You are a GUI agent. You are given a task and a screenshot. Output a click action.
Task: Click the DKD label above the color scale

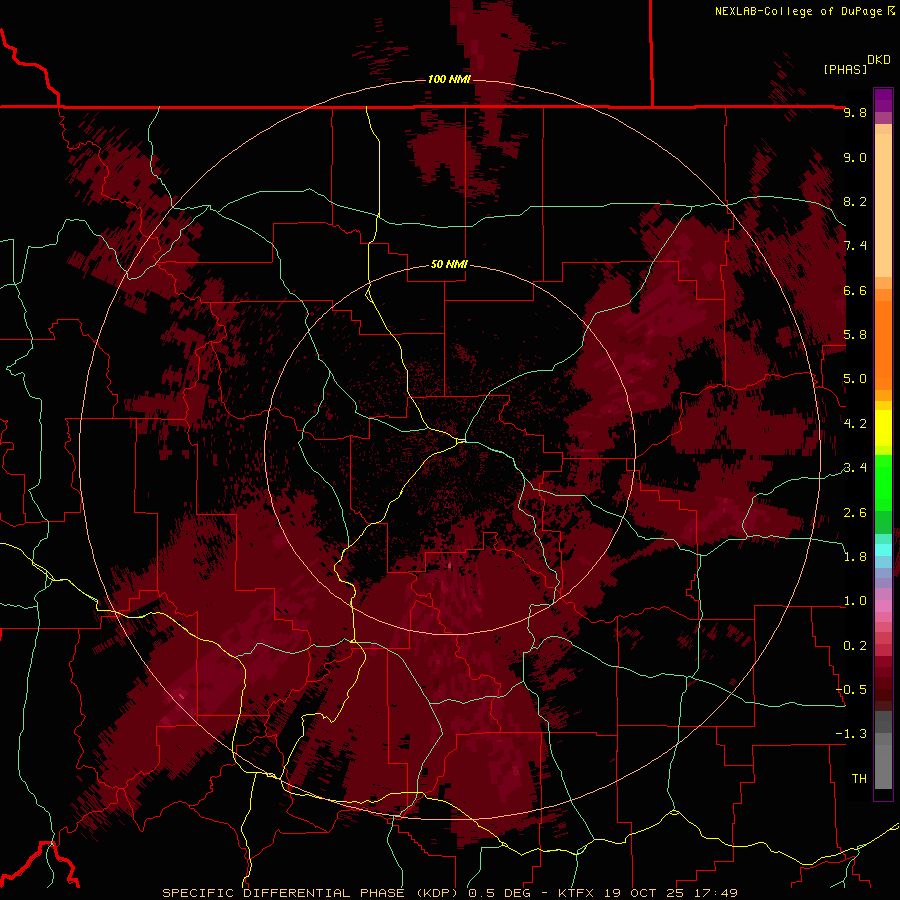[878, 60]
